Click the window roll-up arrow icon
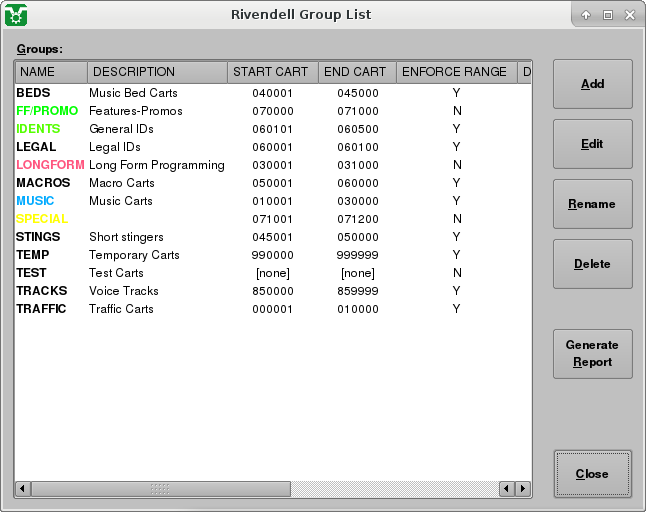 pos(586,15)
